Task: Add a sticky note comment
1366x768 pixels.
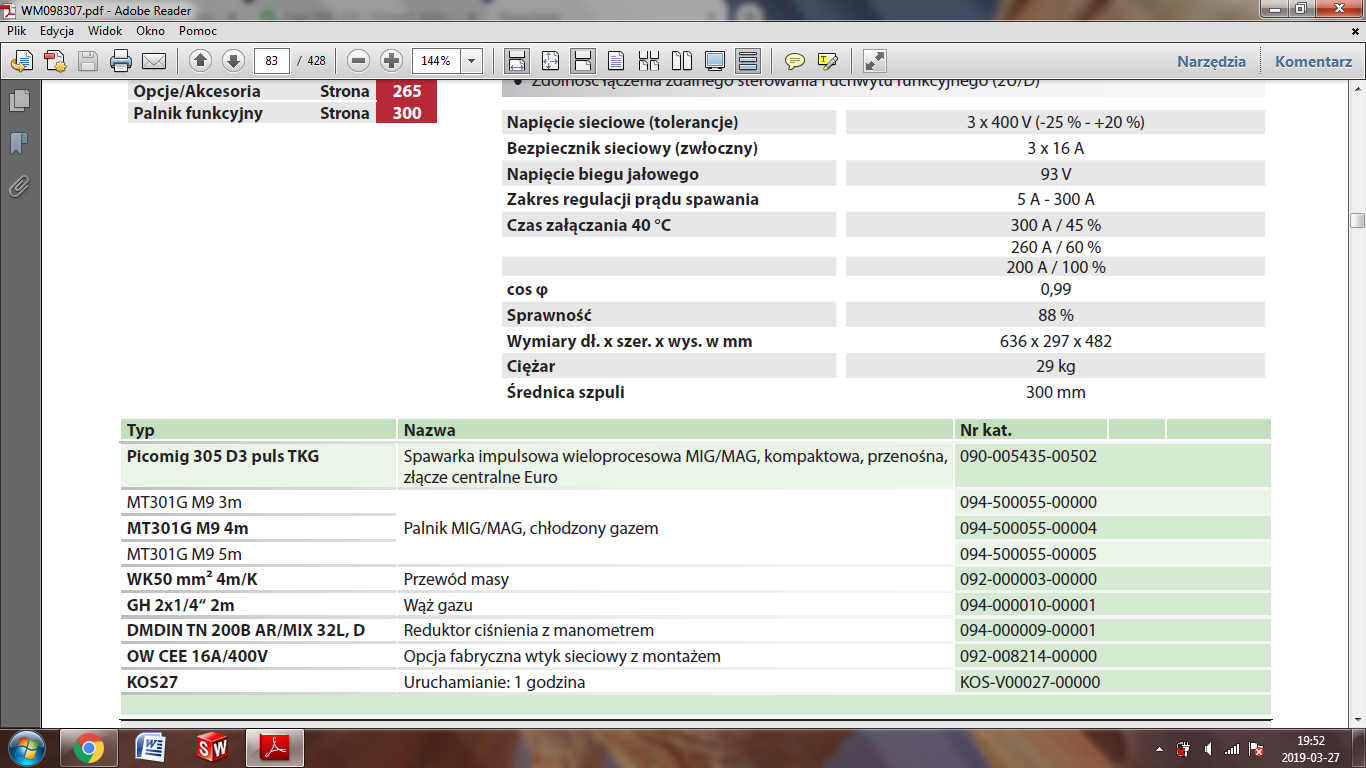Action: pyautogui.click(x=795, y=61)
